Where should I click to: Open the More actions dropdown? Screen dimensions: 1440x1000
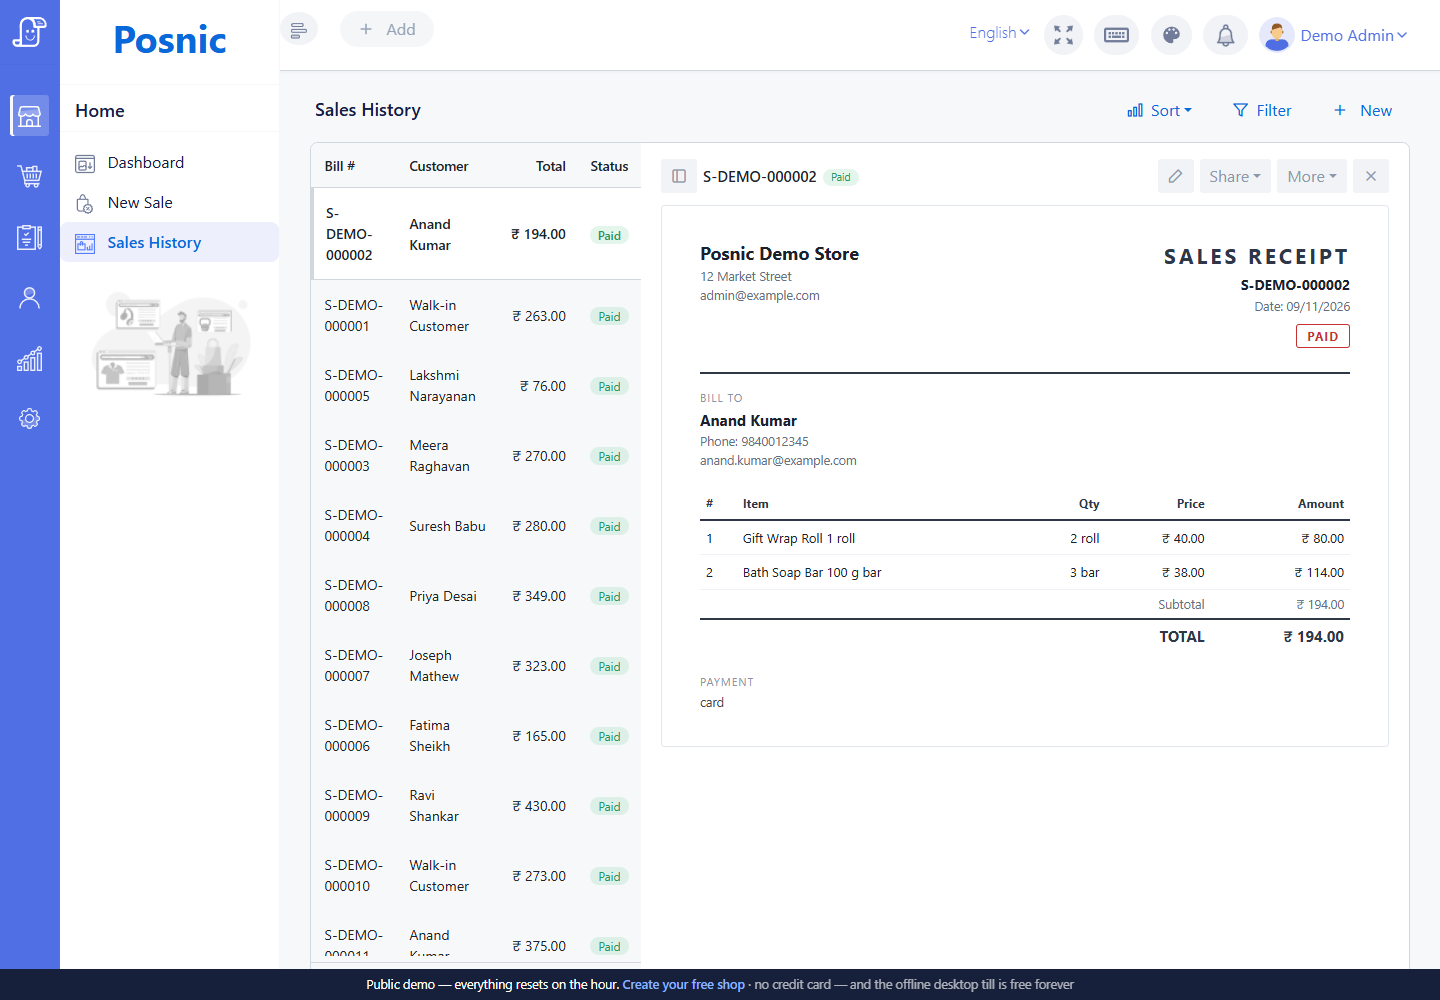point(1312,176)
